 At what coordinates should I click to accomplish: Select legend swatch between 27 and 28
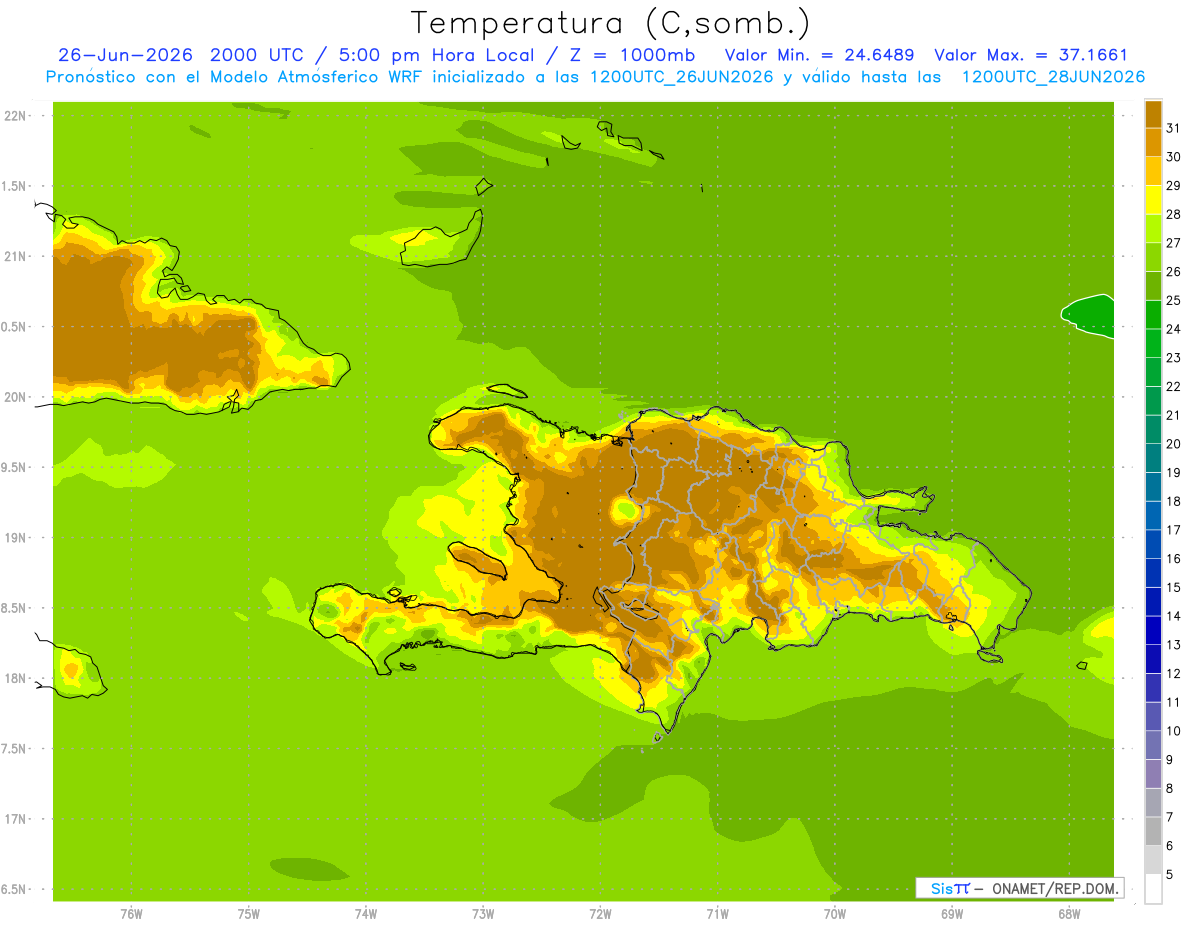point(1153,228)
